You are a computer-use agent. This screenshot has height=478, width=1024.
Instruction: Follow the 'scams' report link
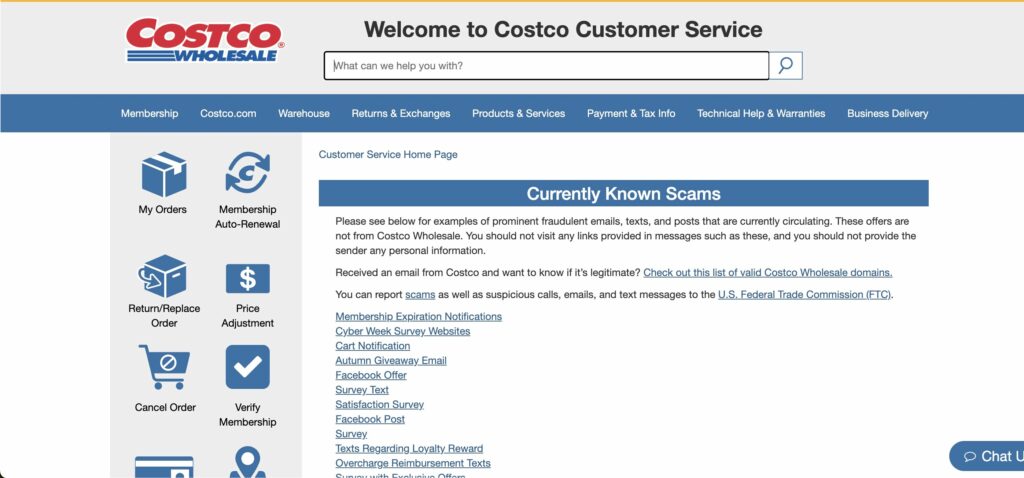tap(420, 295)
